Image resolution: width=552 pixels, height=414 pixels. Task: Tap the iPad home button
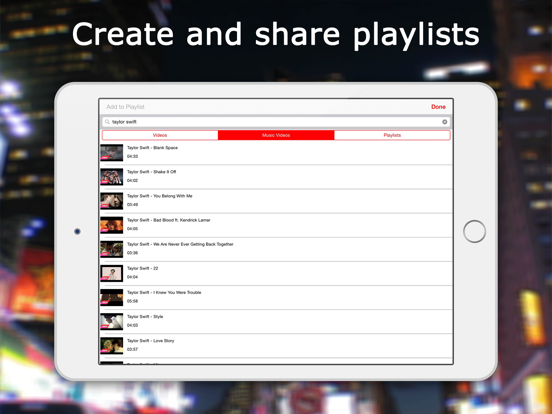coord(474,231)
